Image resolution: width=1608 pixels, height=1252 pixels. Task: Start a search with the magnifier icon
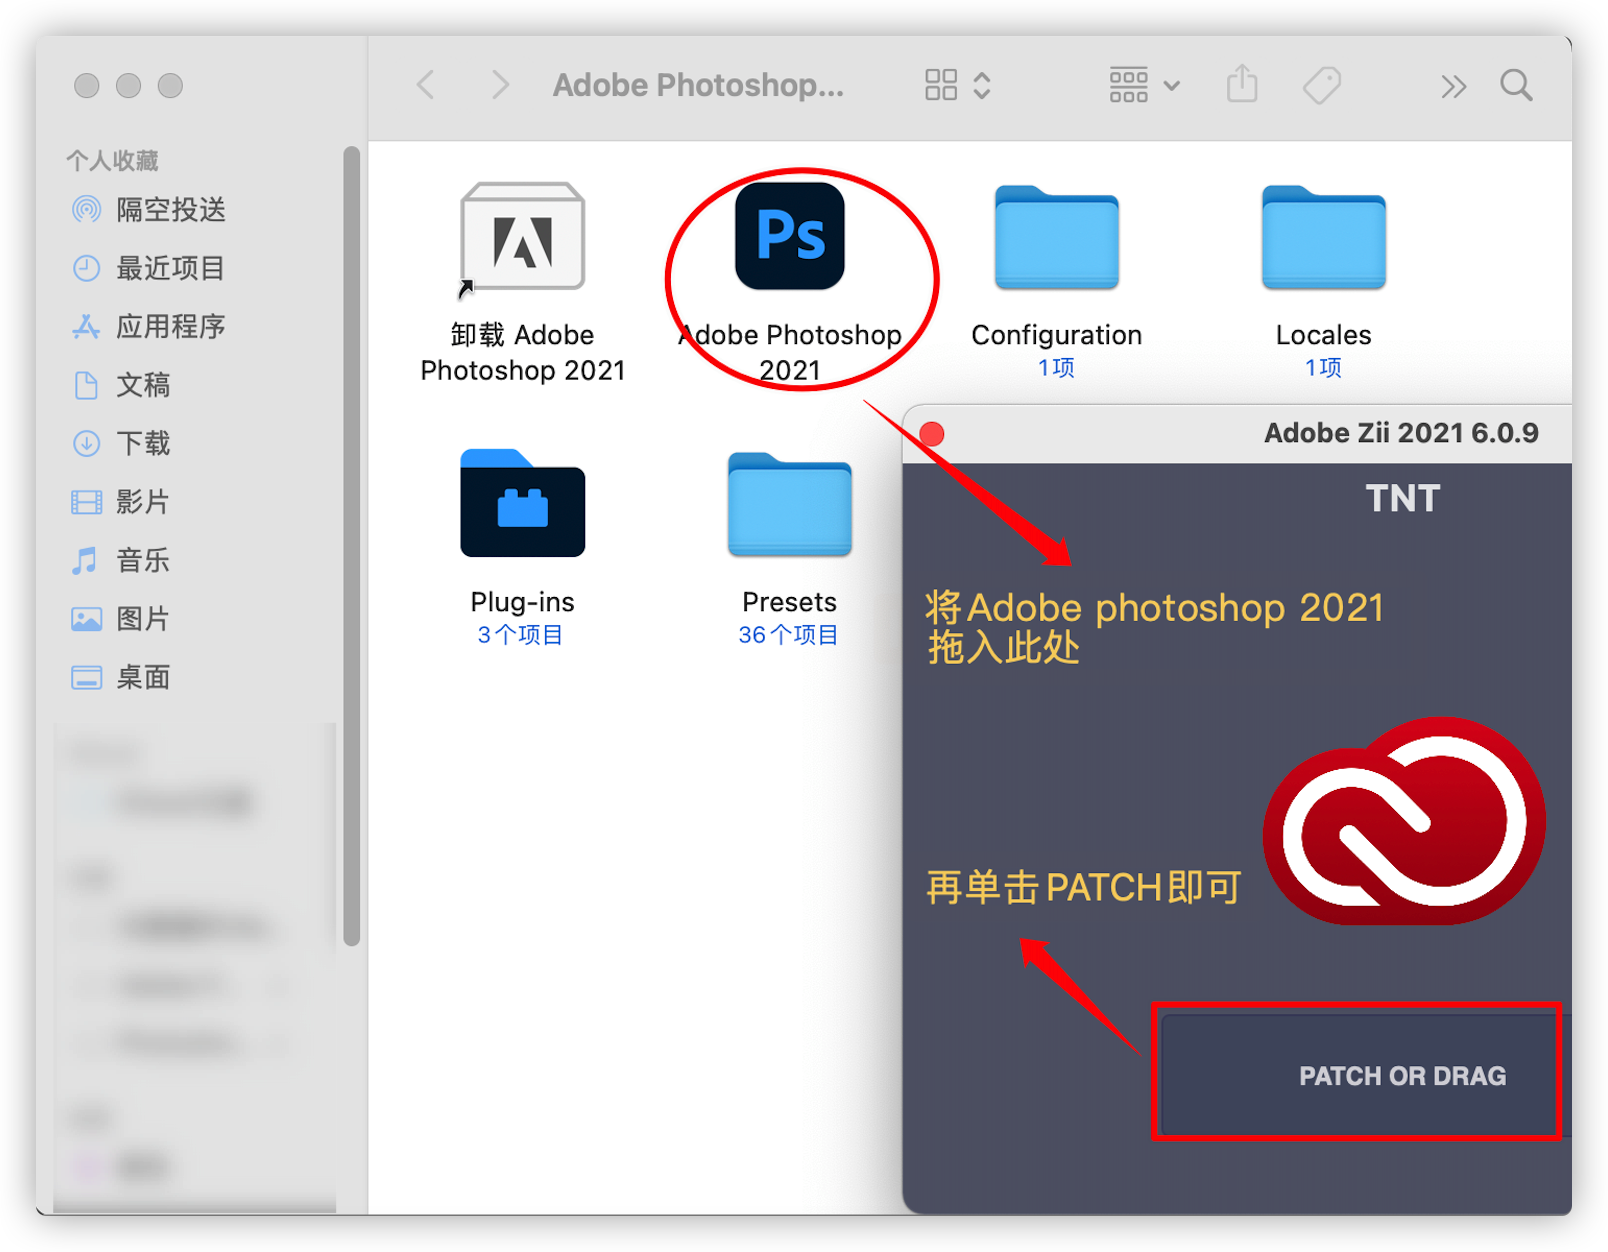[x=1516, y=85]
